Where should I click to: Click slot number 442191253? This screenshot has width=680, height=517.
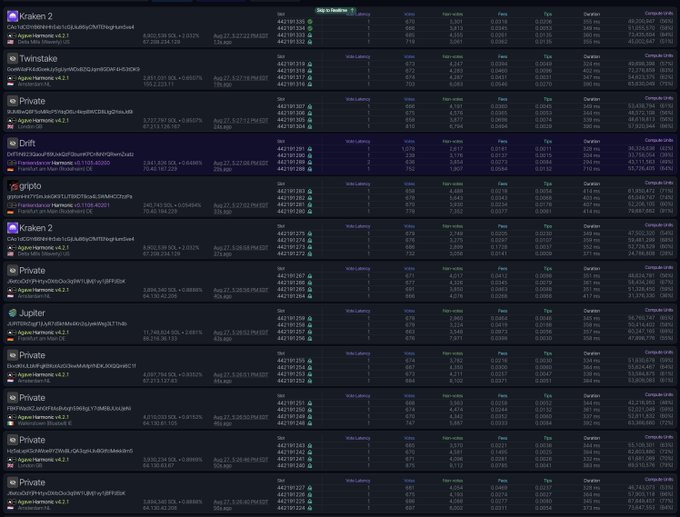click(x=291, y=374)
